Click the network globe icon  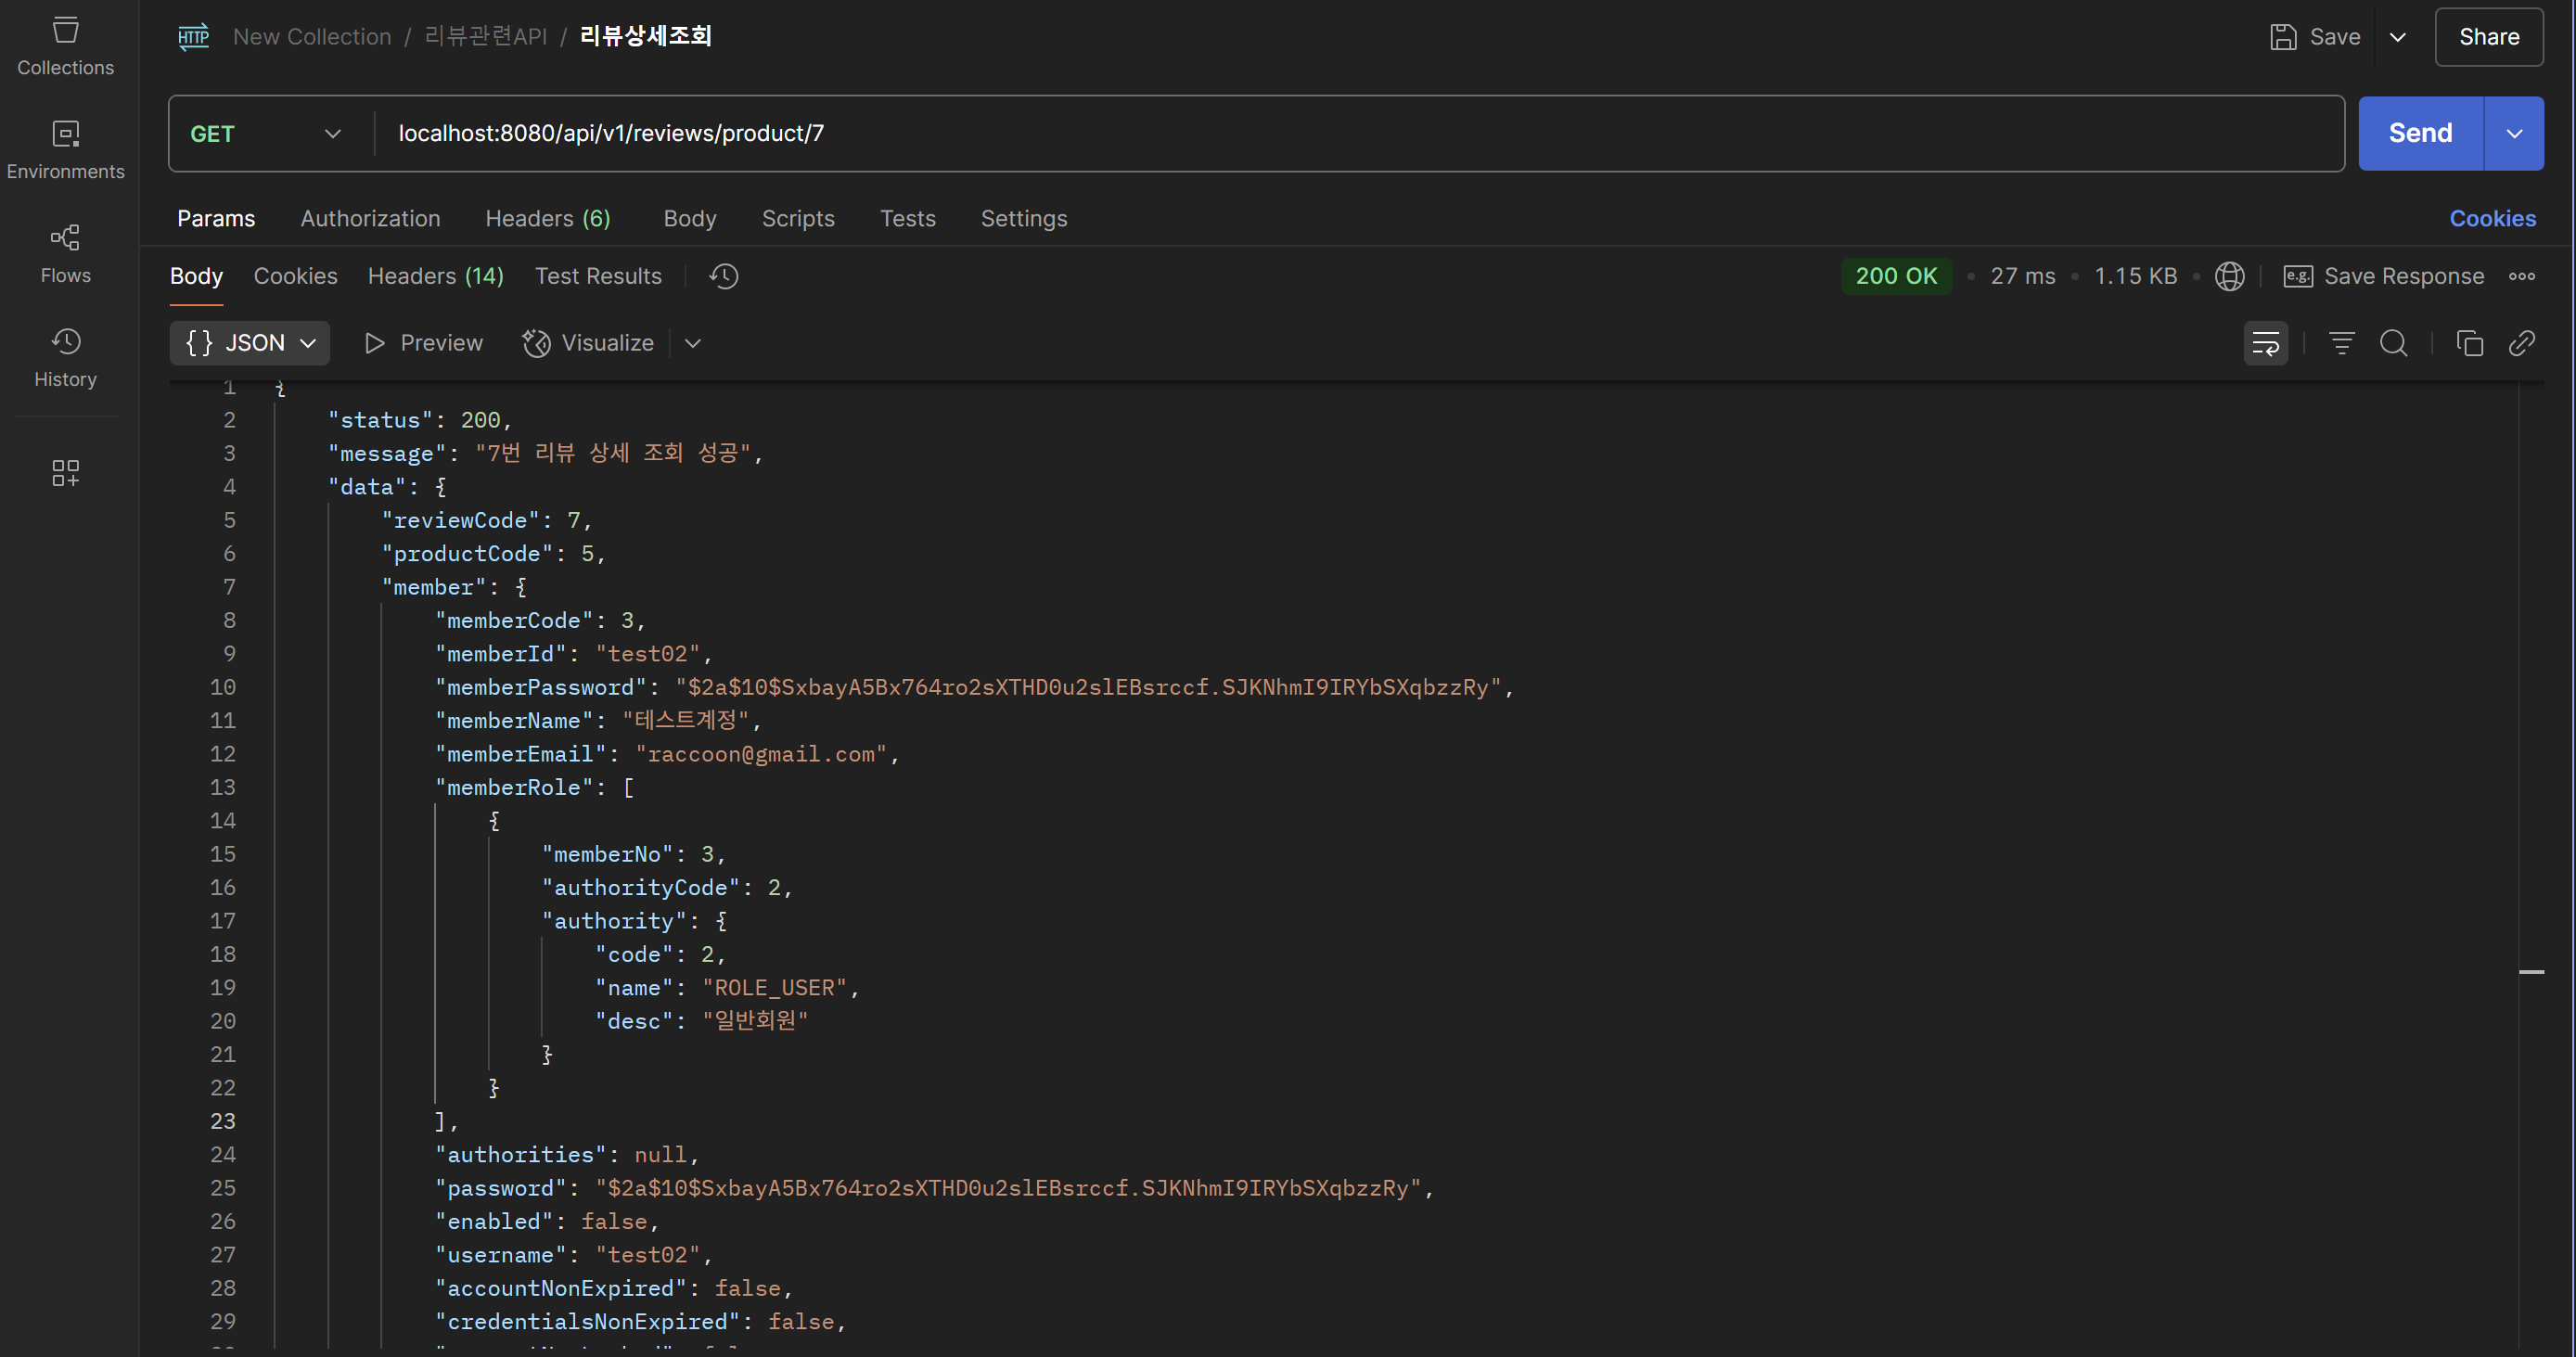(2229, 276)
